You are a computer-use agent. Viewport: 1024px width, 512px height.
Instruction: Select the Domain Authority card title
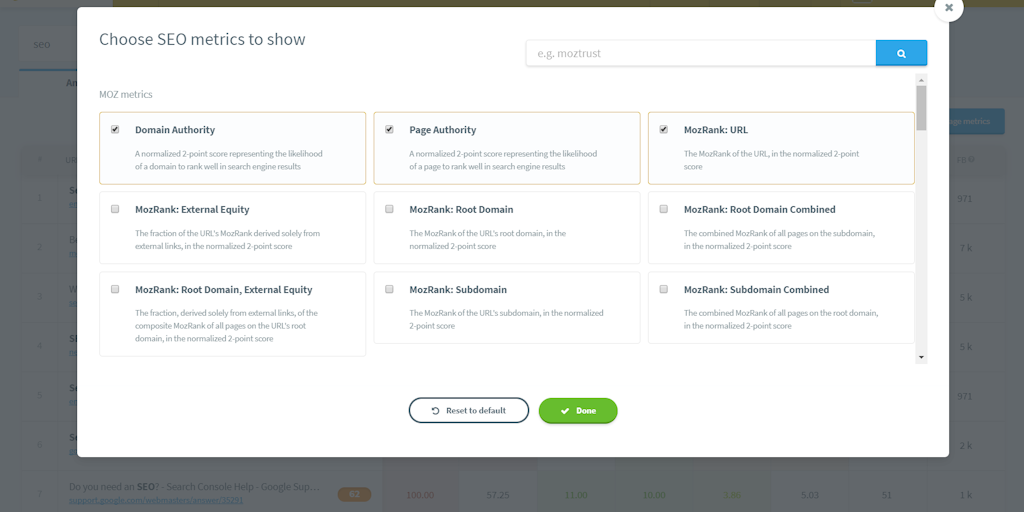175,130
